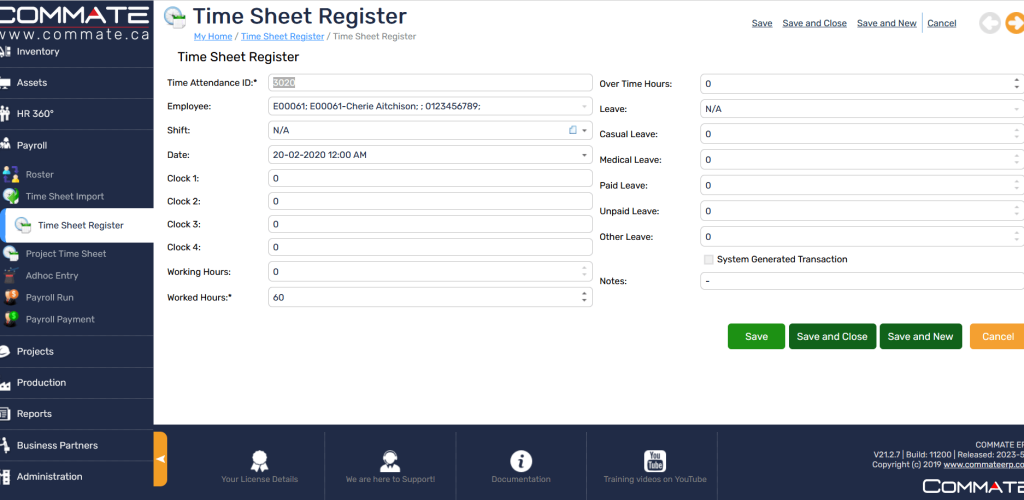Click the support headset icon
The image size is (1024, 500).
(390, 461)
